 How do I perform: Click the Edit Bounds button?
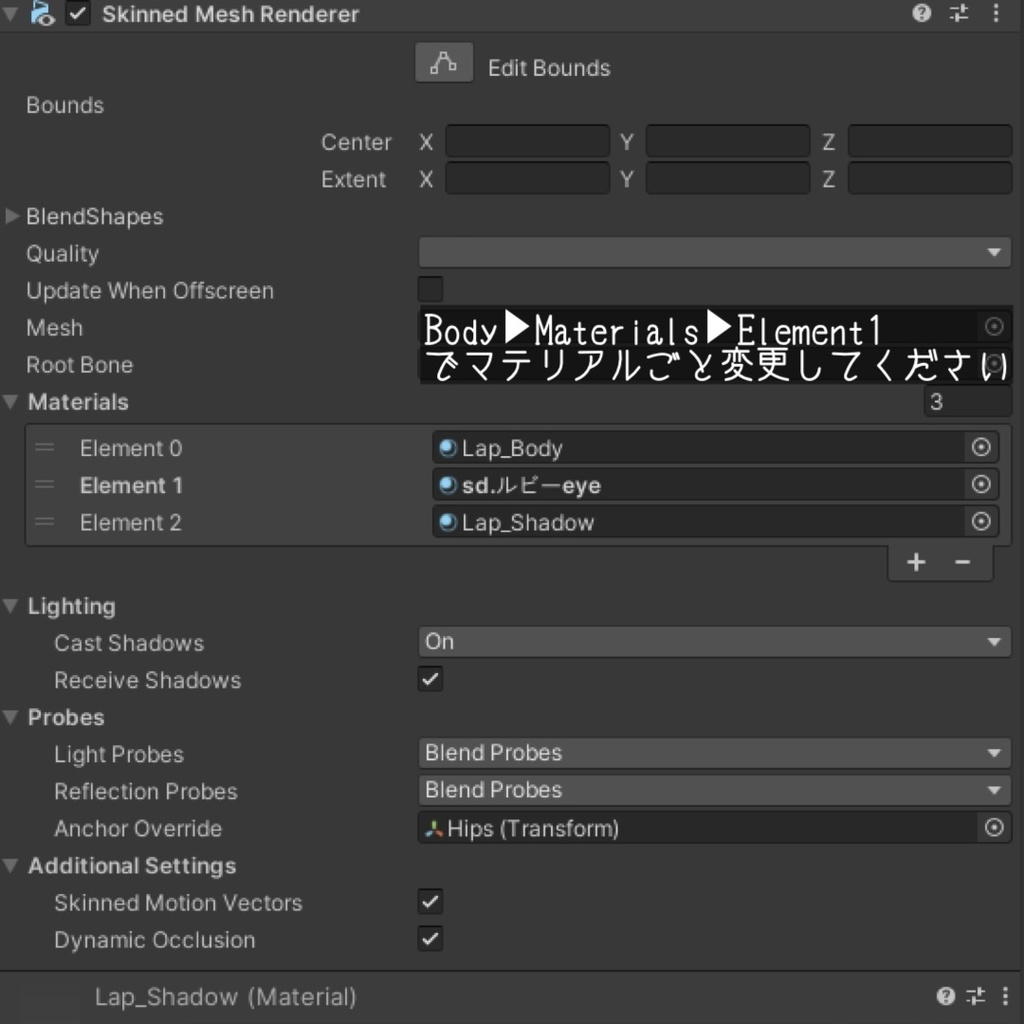tap(444, 63)
